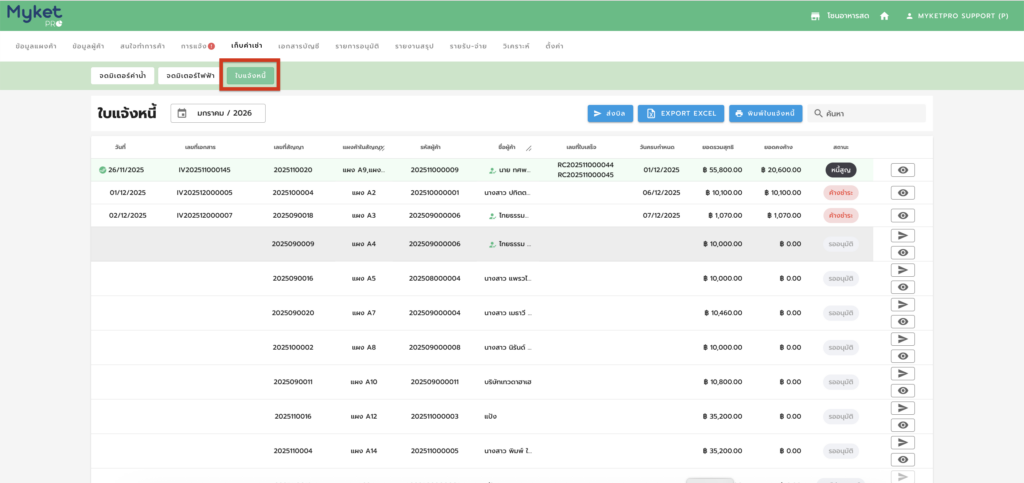Click the send icon for contract 2025090009

tap(903, 235)
